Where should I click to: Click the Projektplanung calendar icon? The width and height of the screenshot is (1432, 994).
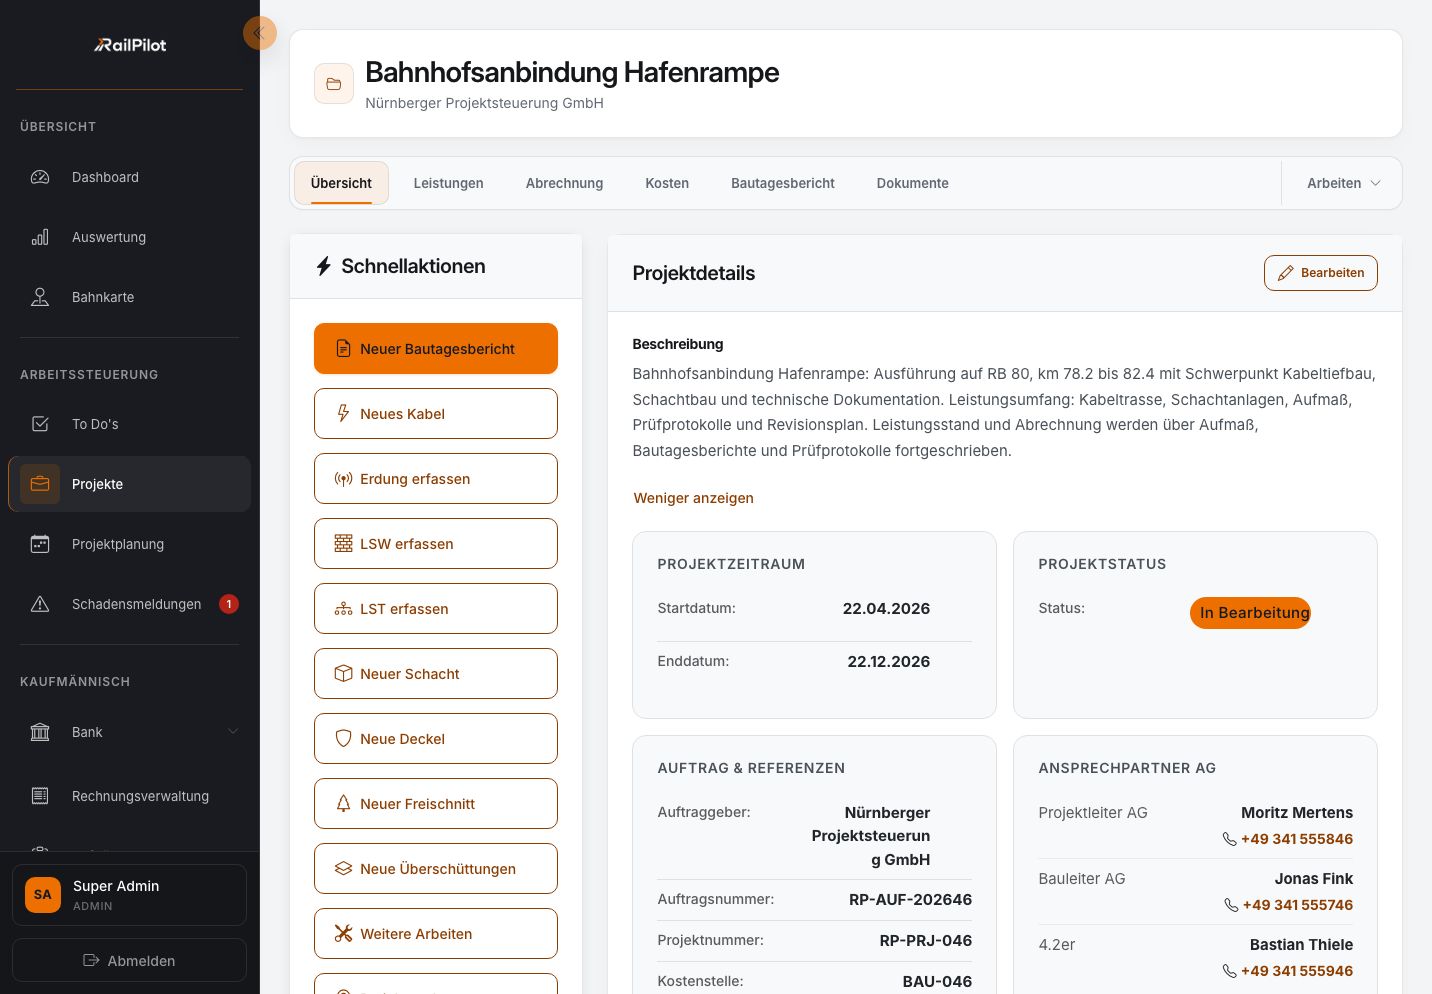[40, 544]
